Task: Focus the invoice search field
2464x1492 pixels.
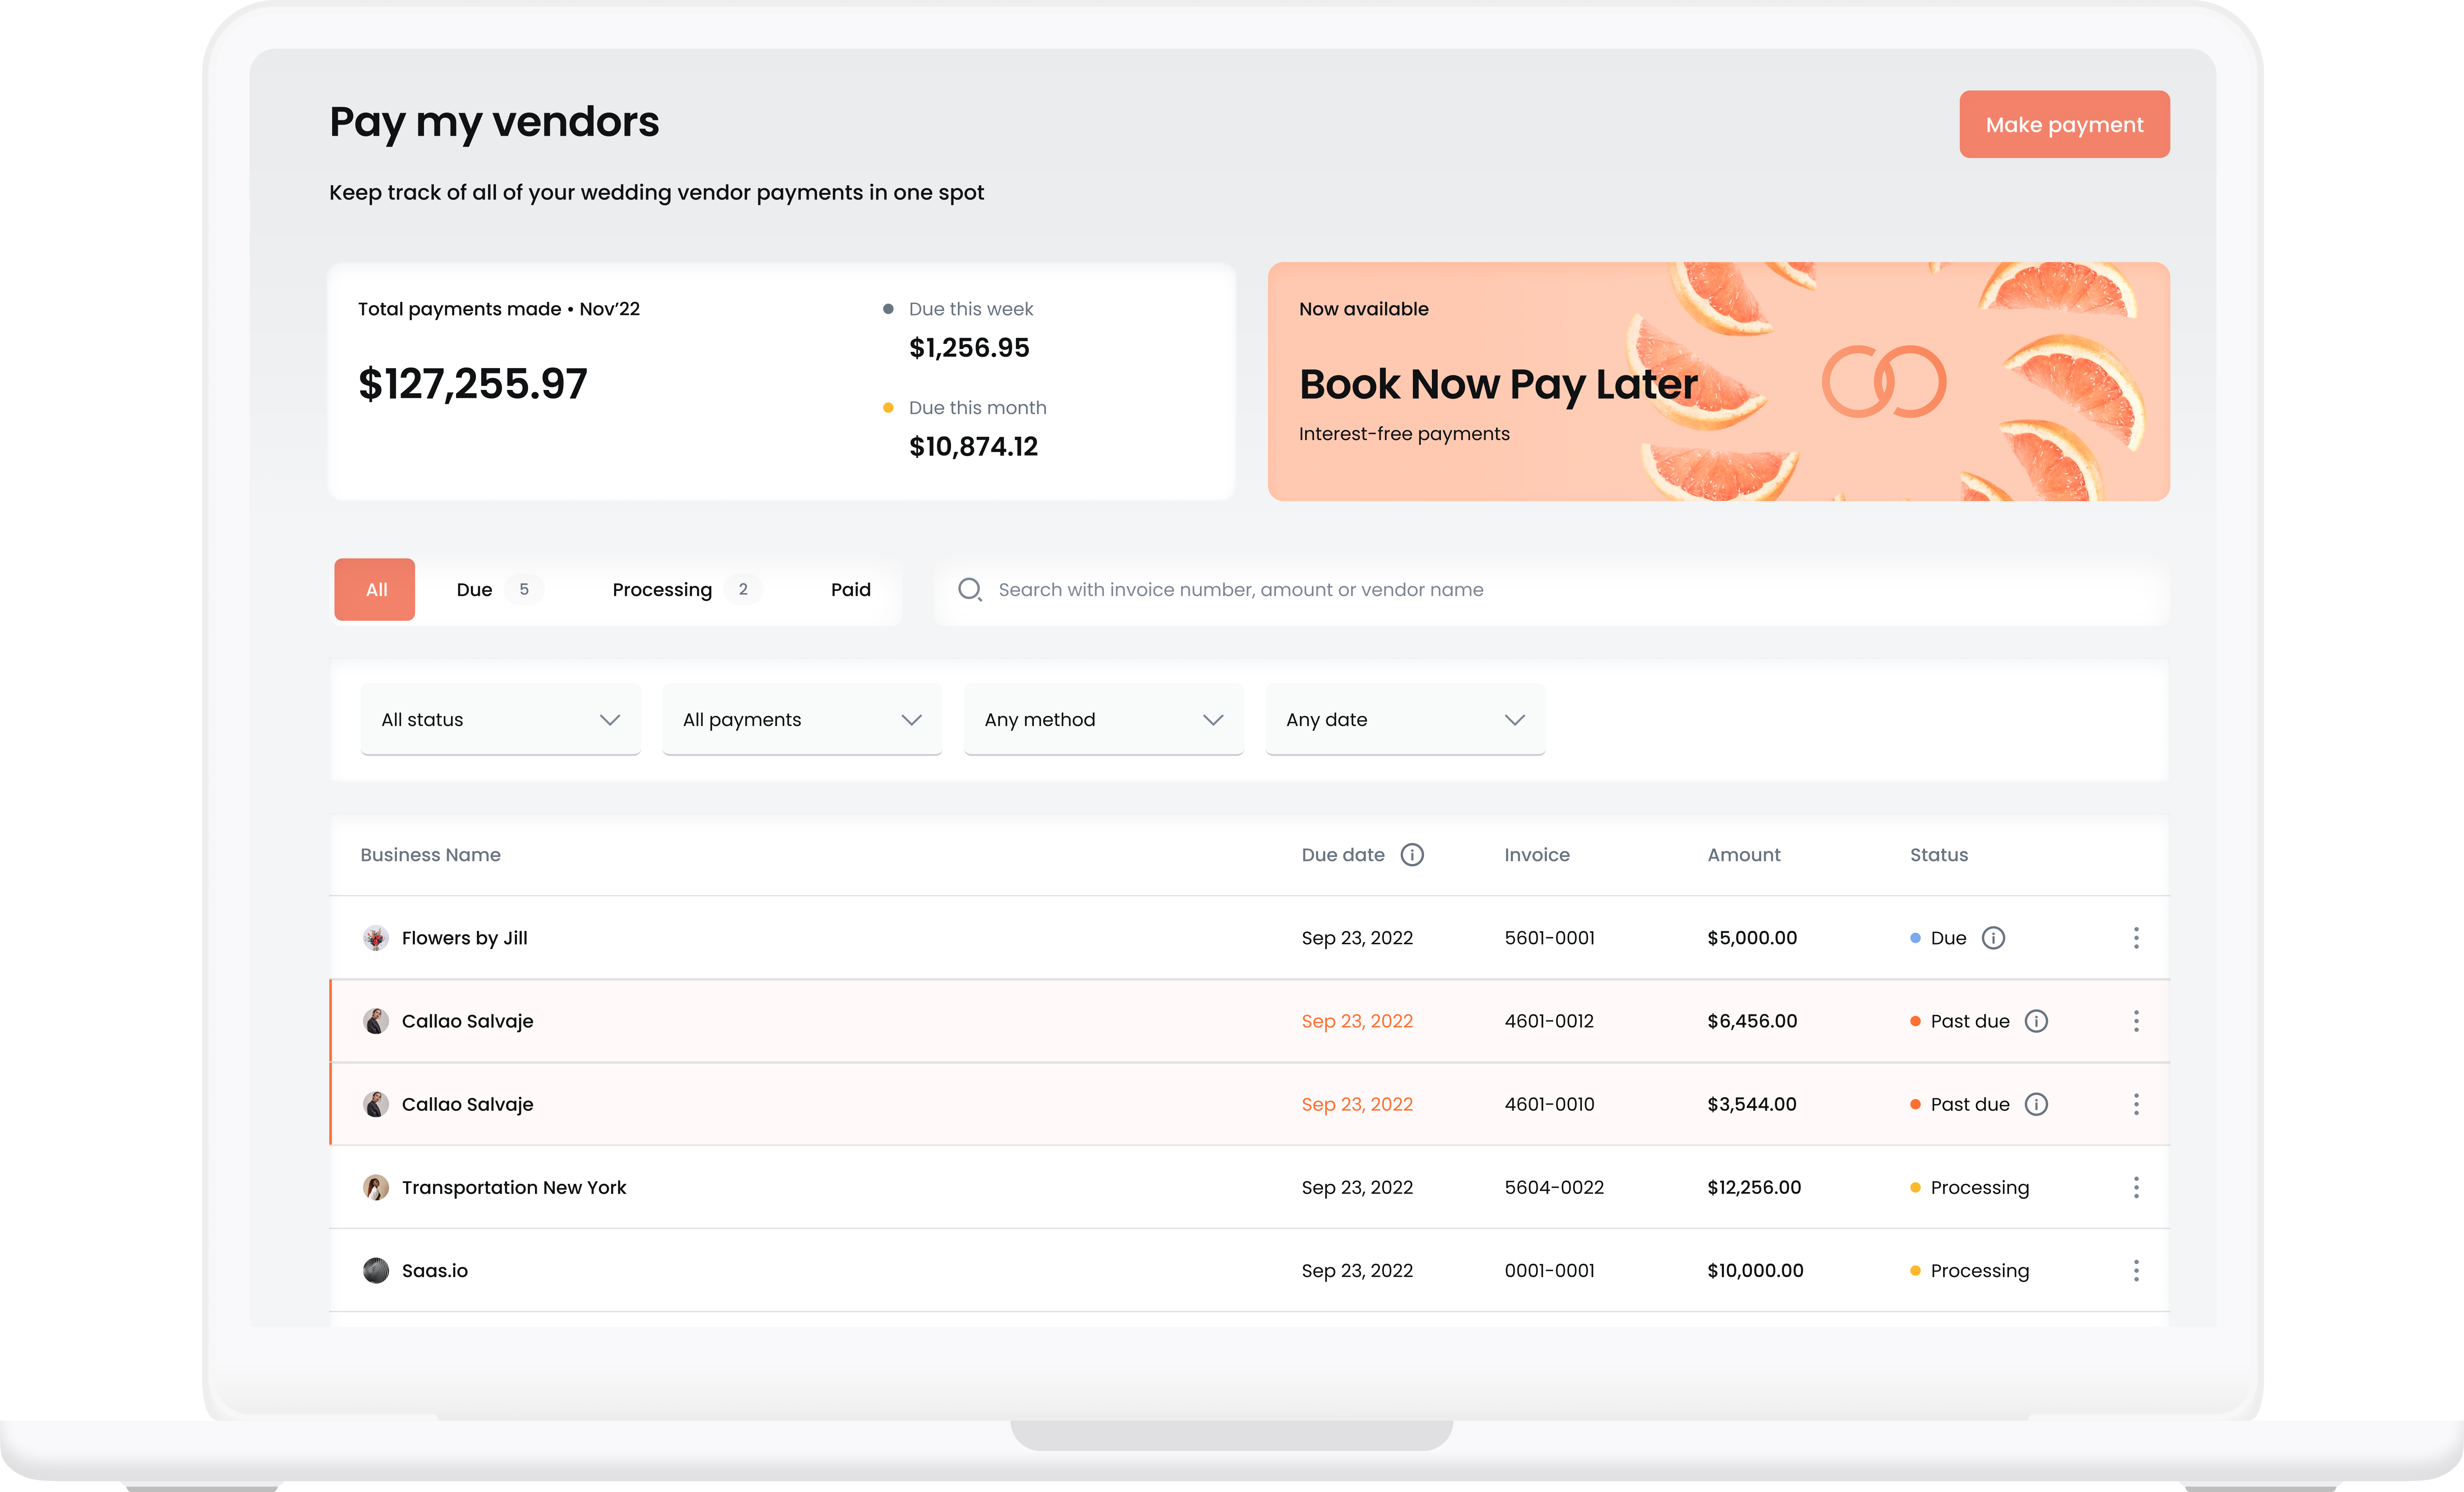Action: tap(1552, 590)
